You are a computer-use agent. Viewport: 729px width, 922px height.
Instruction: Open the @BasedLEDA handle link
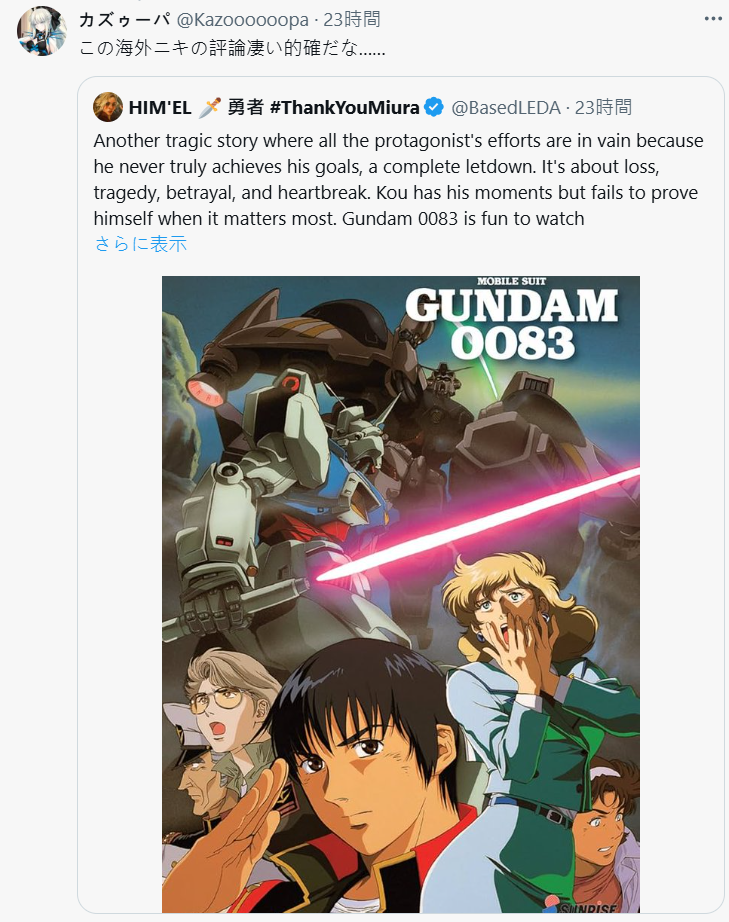coord(506,108)
